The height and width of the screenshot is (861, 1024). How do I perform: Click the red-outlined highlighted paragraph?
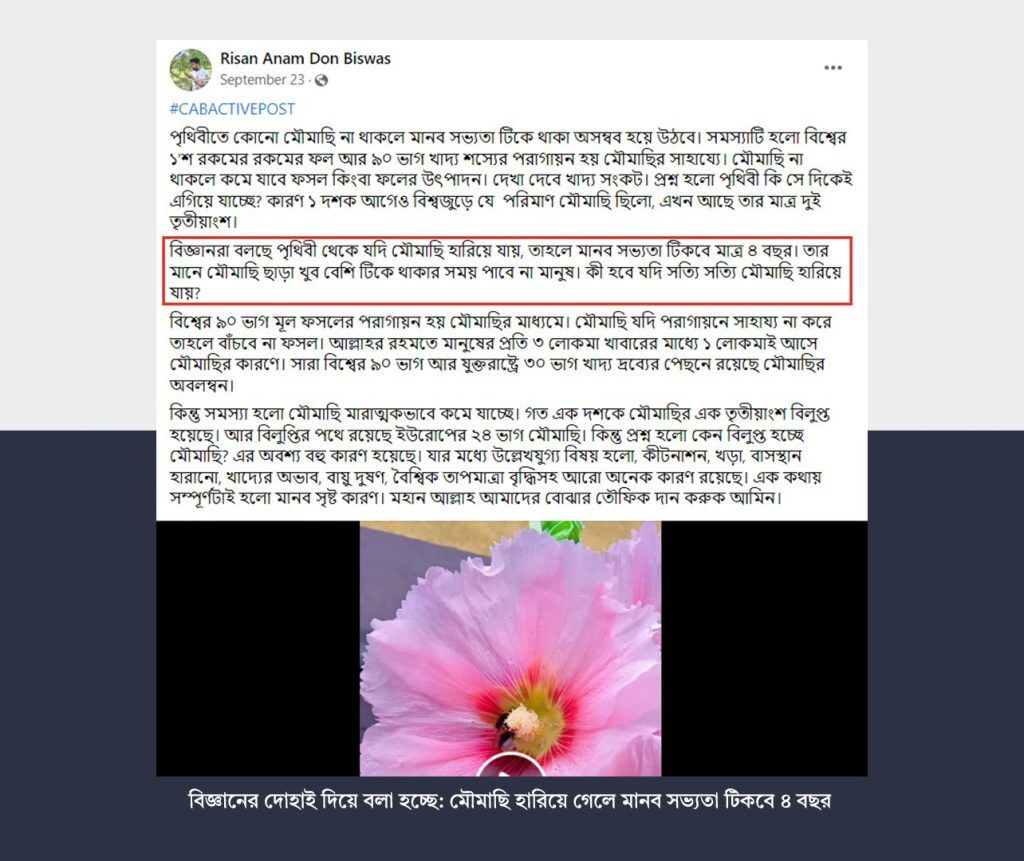click(x=507, y=271)
